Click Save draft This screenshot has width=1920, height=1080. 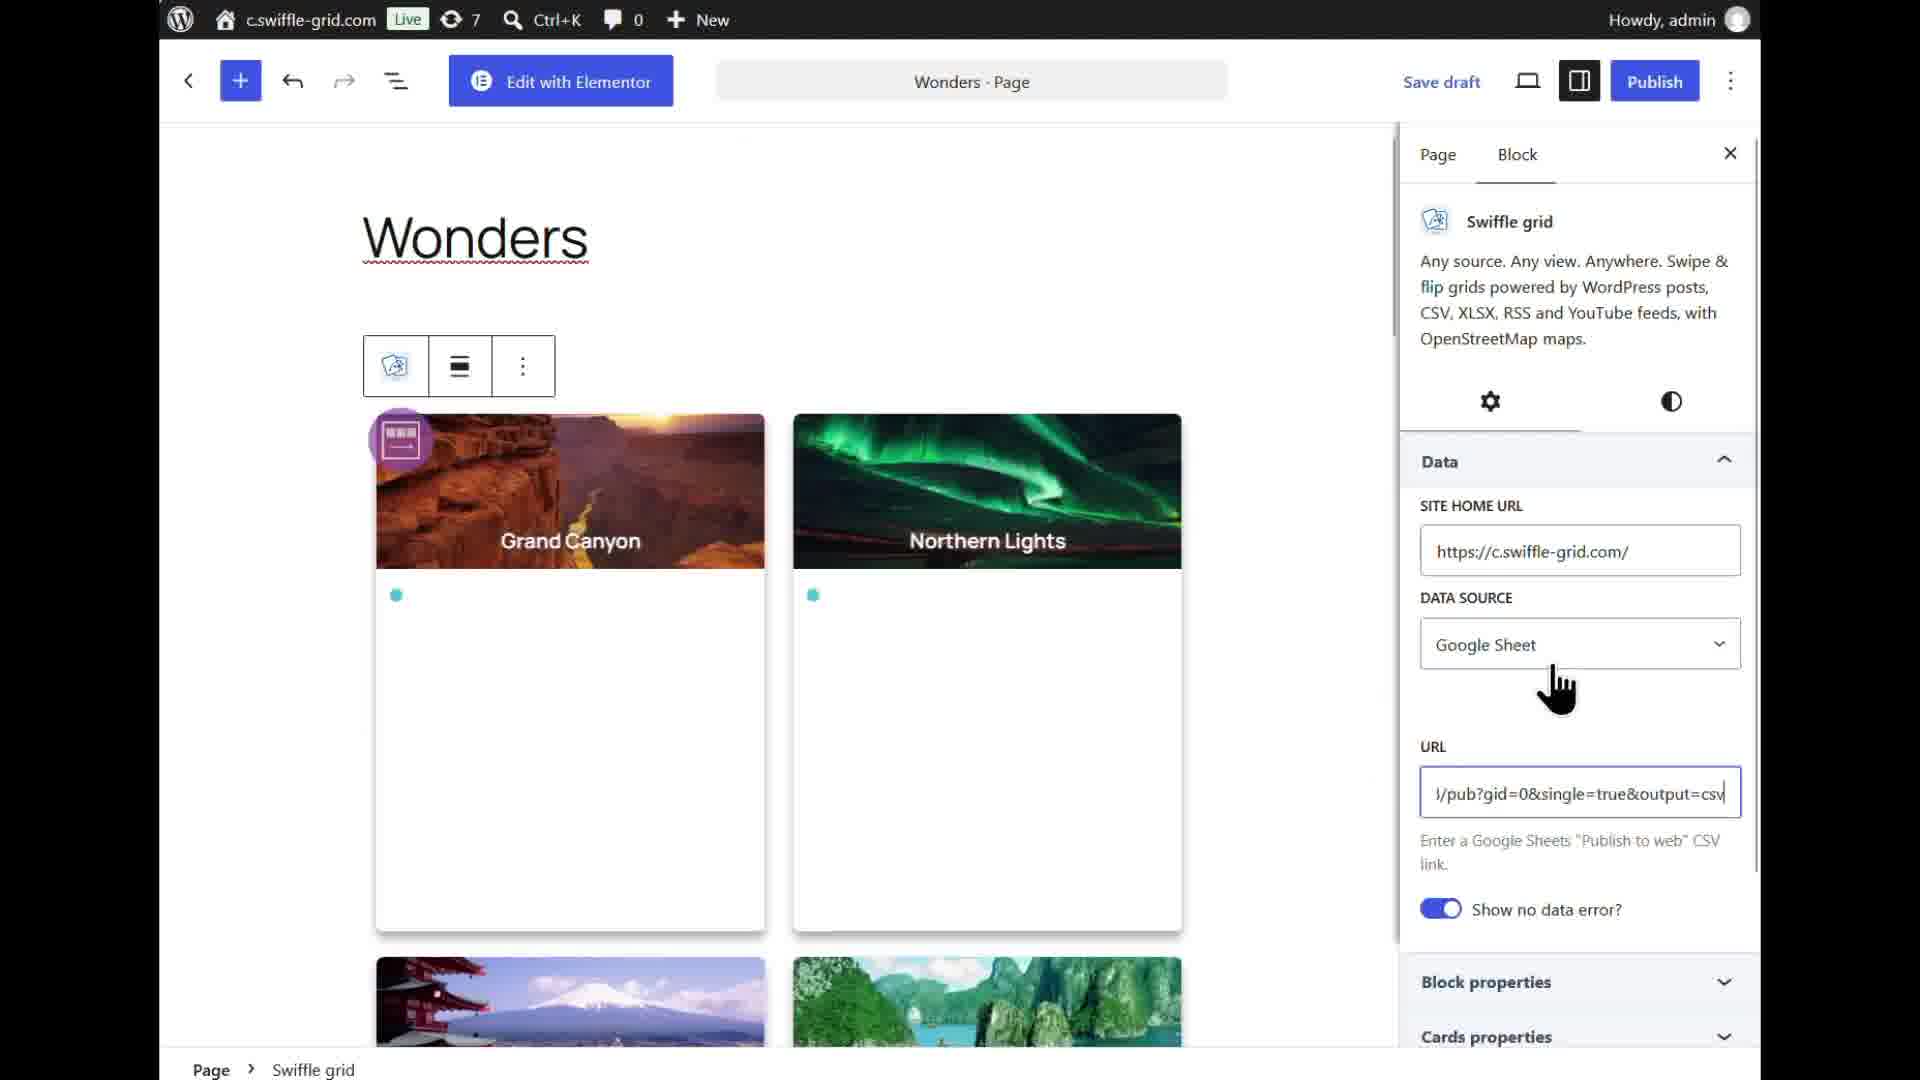1441,82
